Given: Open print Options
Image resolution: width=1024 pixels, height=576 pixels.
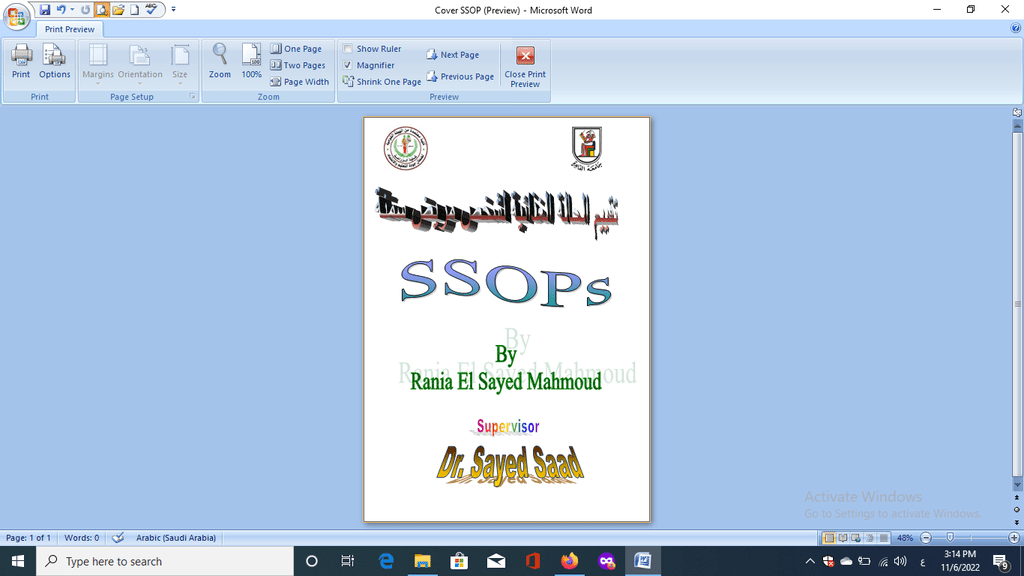Looking at the screenshot, I should [x=54, y=62].
